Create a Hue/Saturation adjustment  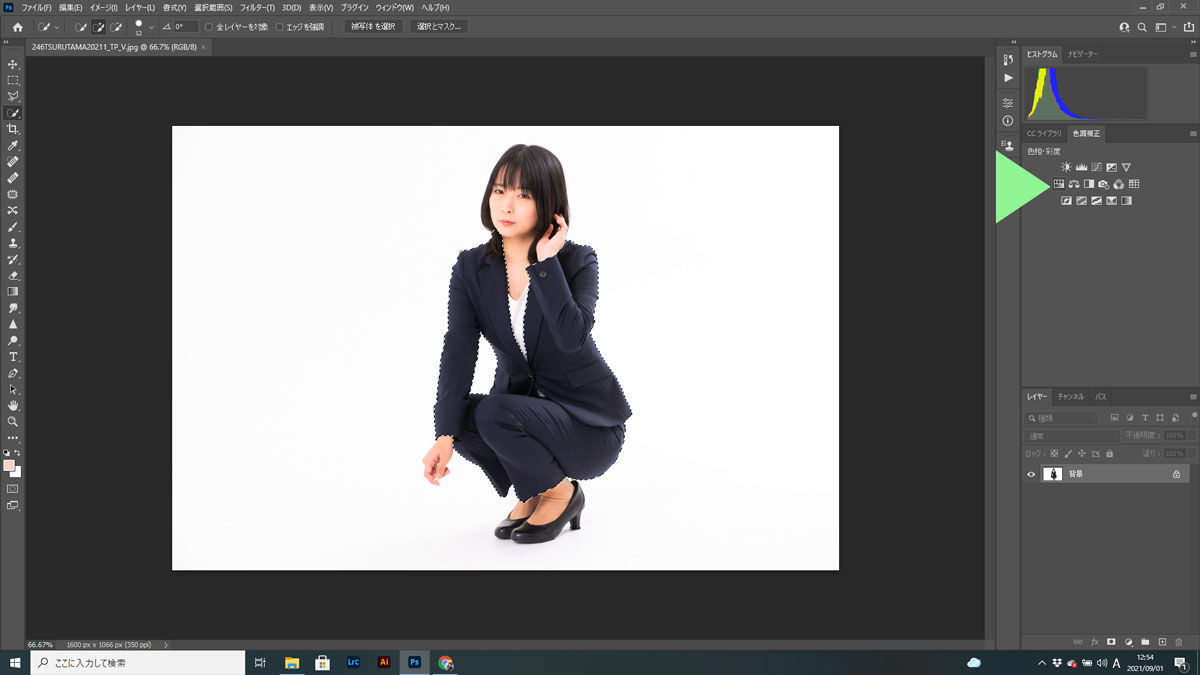pyautogui.click(x=1058, y=183)
